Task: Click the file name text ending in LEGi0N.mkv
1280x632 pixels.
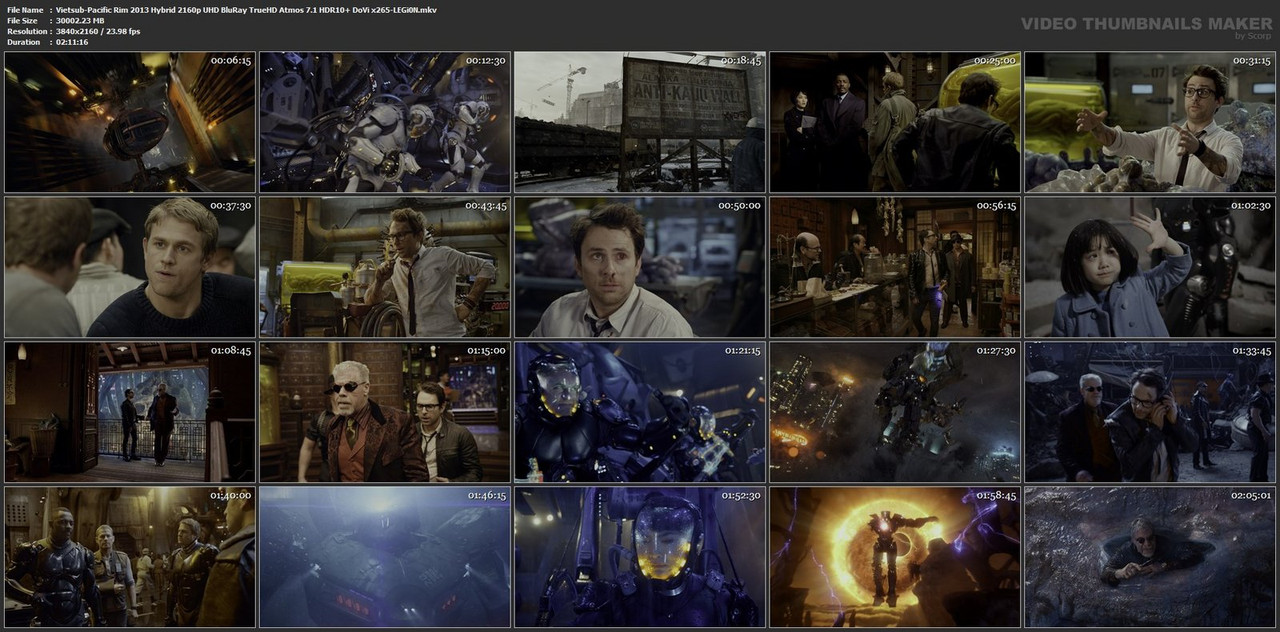Action: point(246,10)
